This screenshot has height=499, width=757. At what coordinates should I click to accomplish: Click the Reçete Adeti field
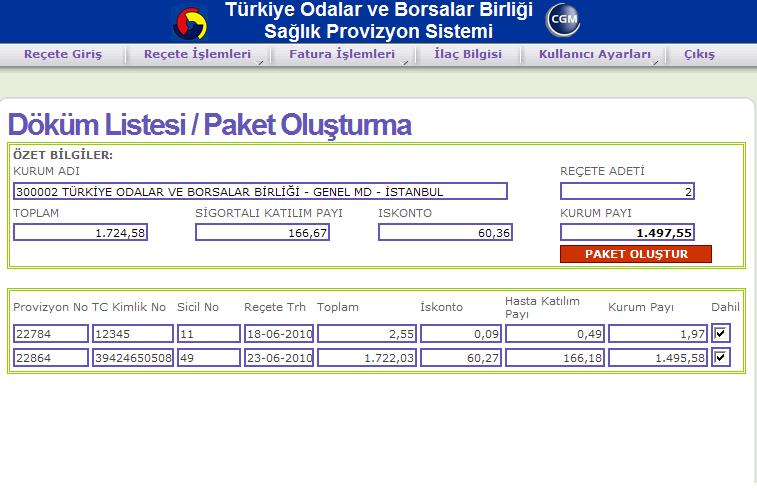(x=627, y=191)
